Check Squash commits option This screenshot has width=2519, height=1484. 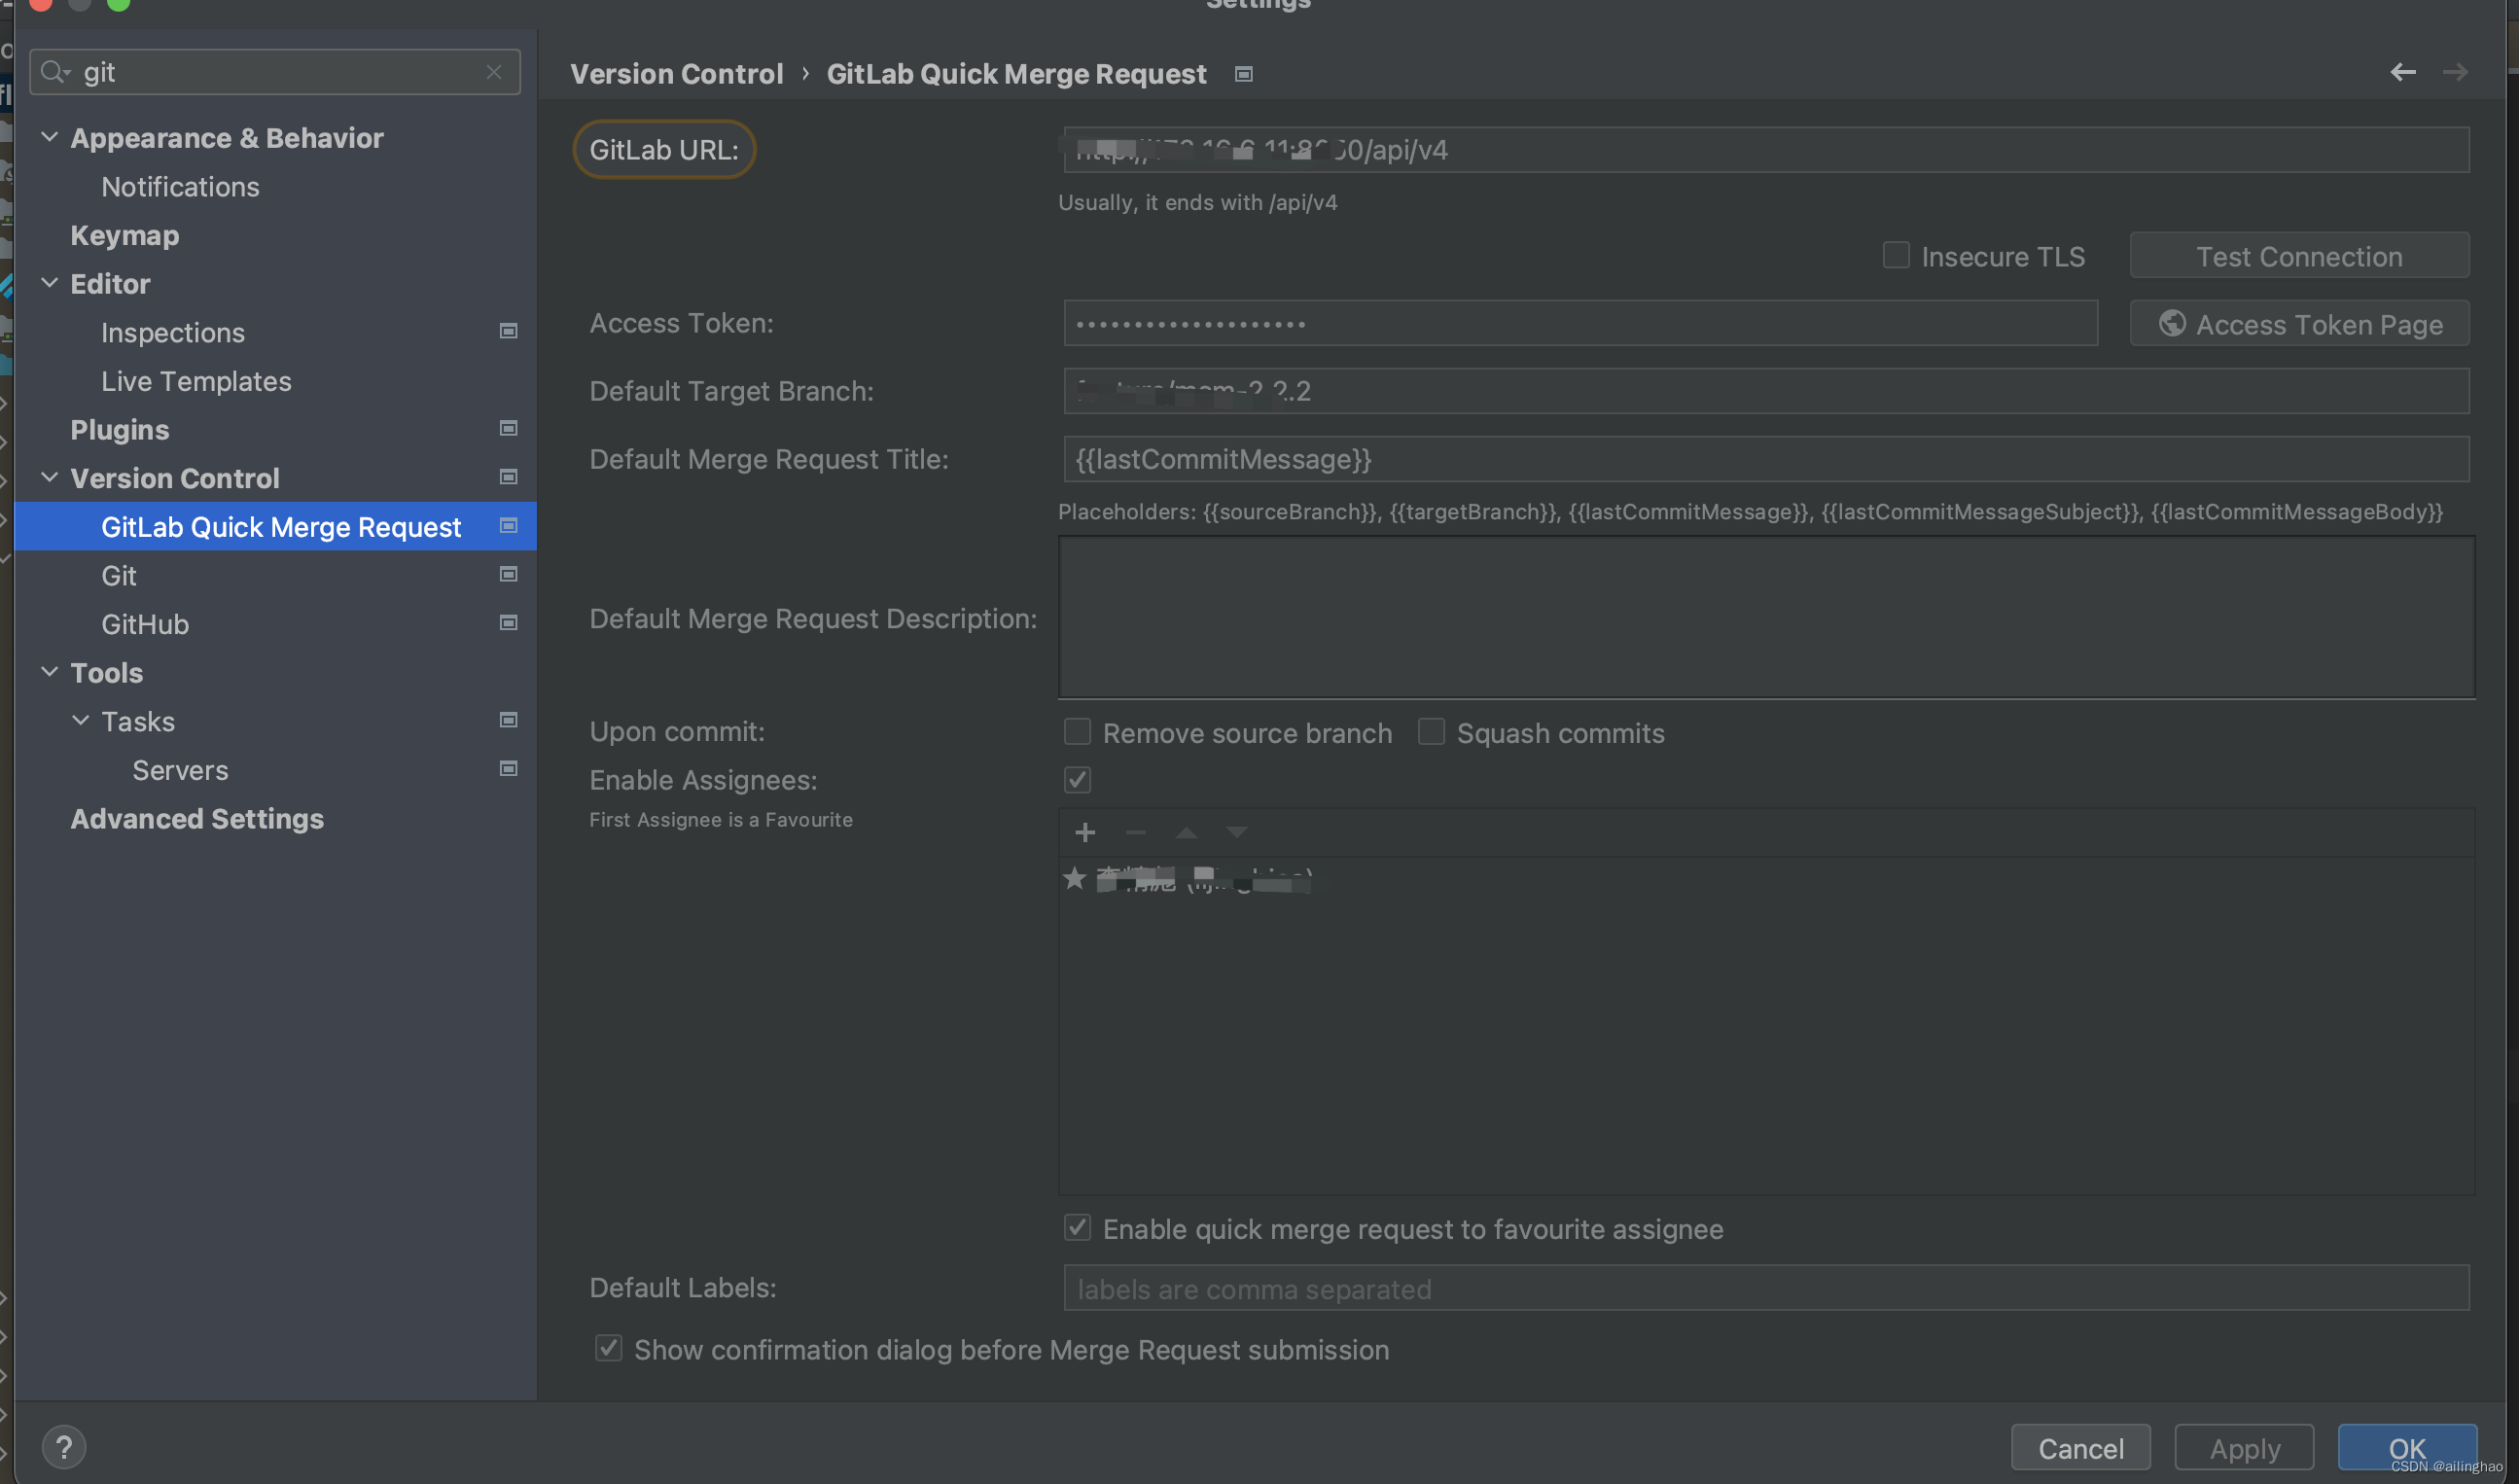(x=1431, y=732)
